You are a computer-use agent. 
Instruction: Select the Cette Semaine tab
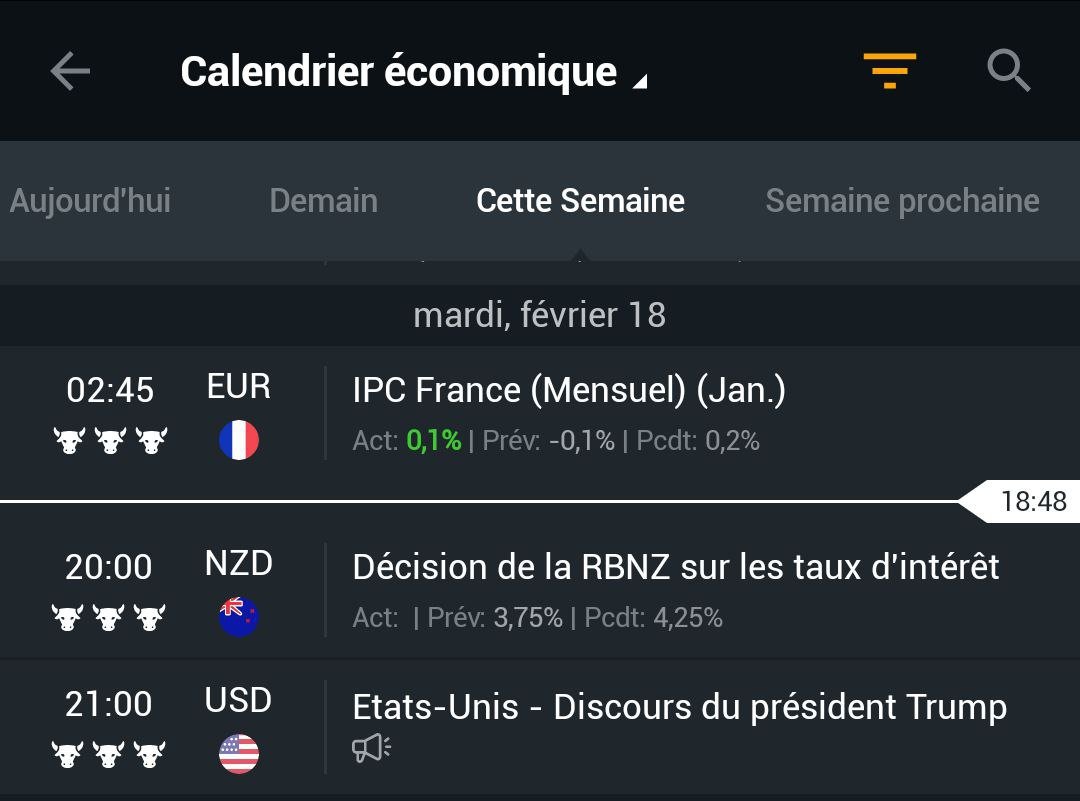[581, 200]
